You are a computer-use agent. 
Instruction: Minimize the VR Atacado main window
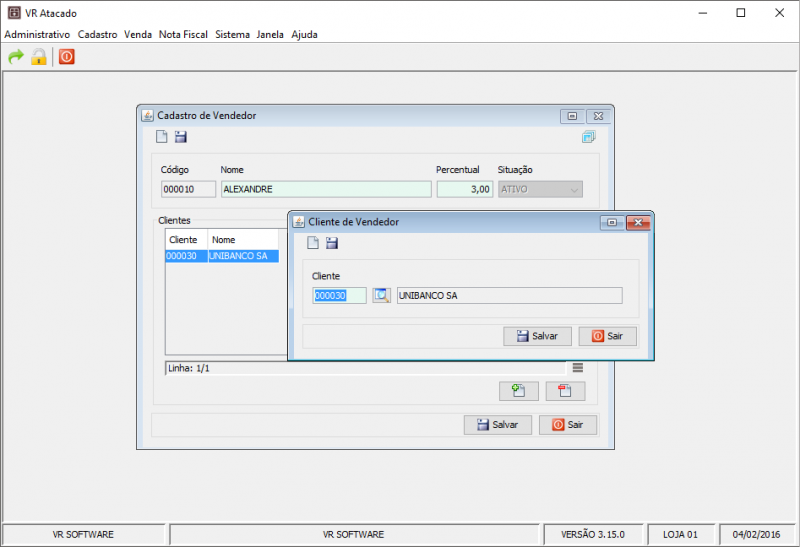point(703,13)
